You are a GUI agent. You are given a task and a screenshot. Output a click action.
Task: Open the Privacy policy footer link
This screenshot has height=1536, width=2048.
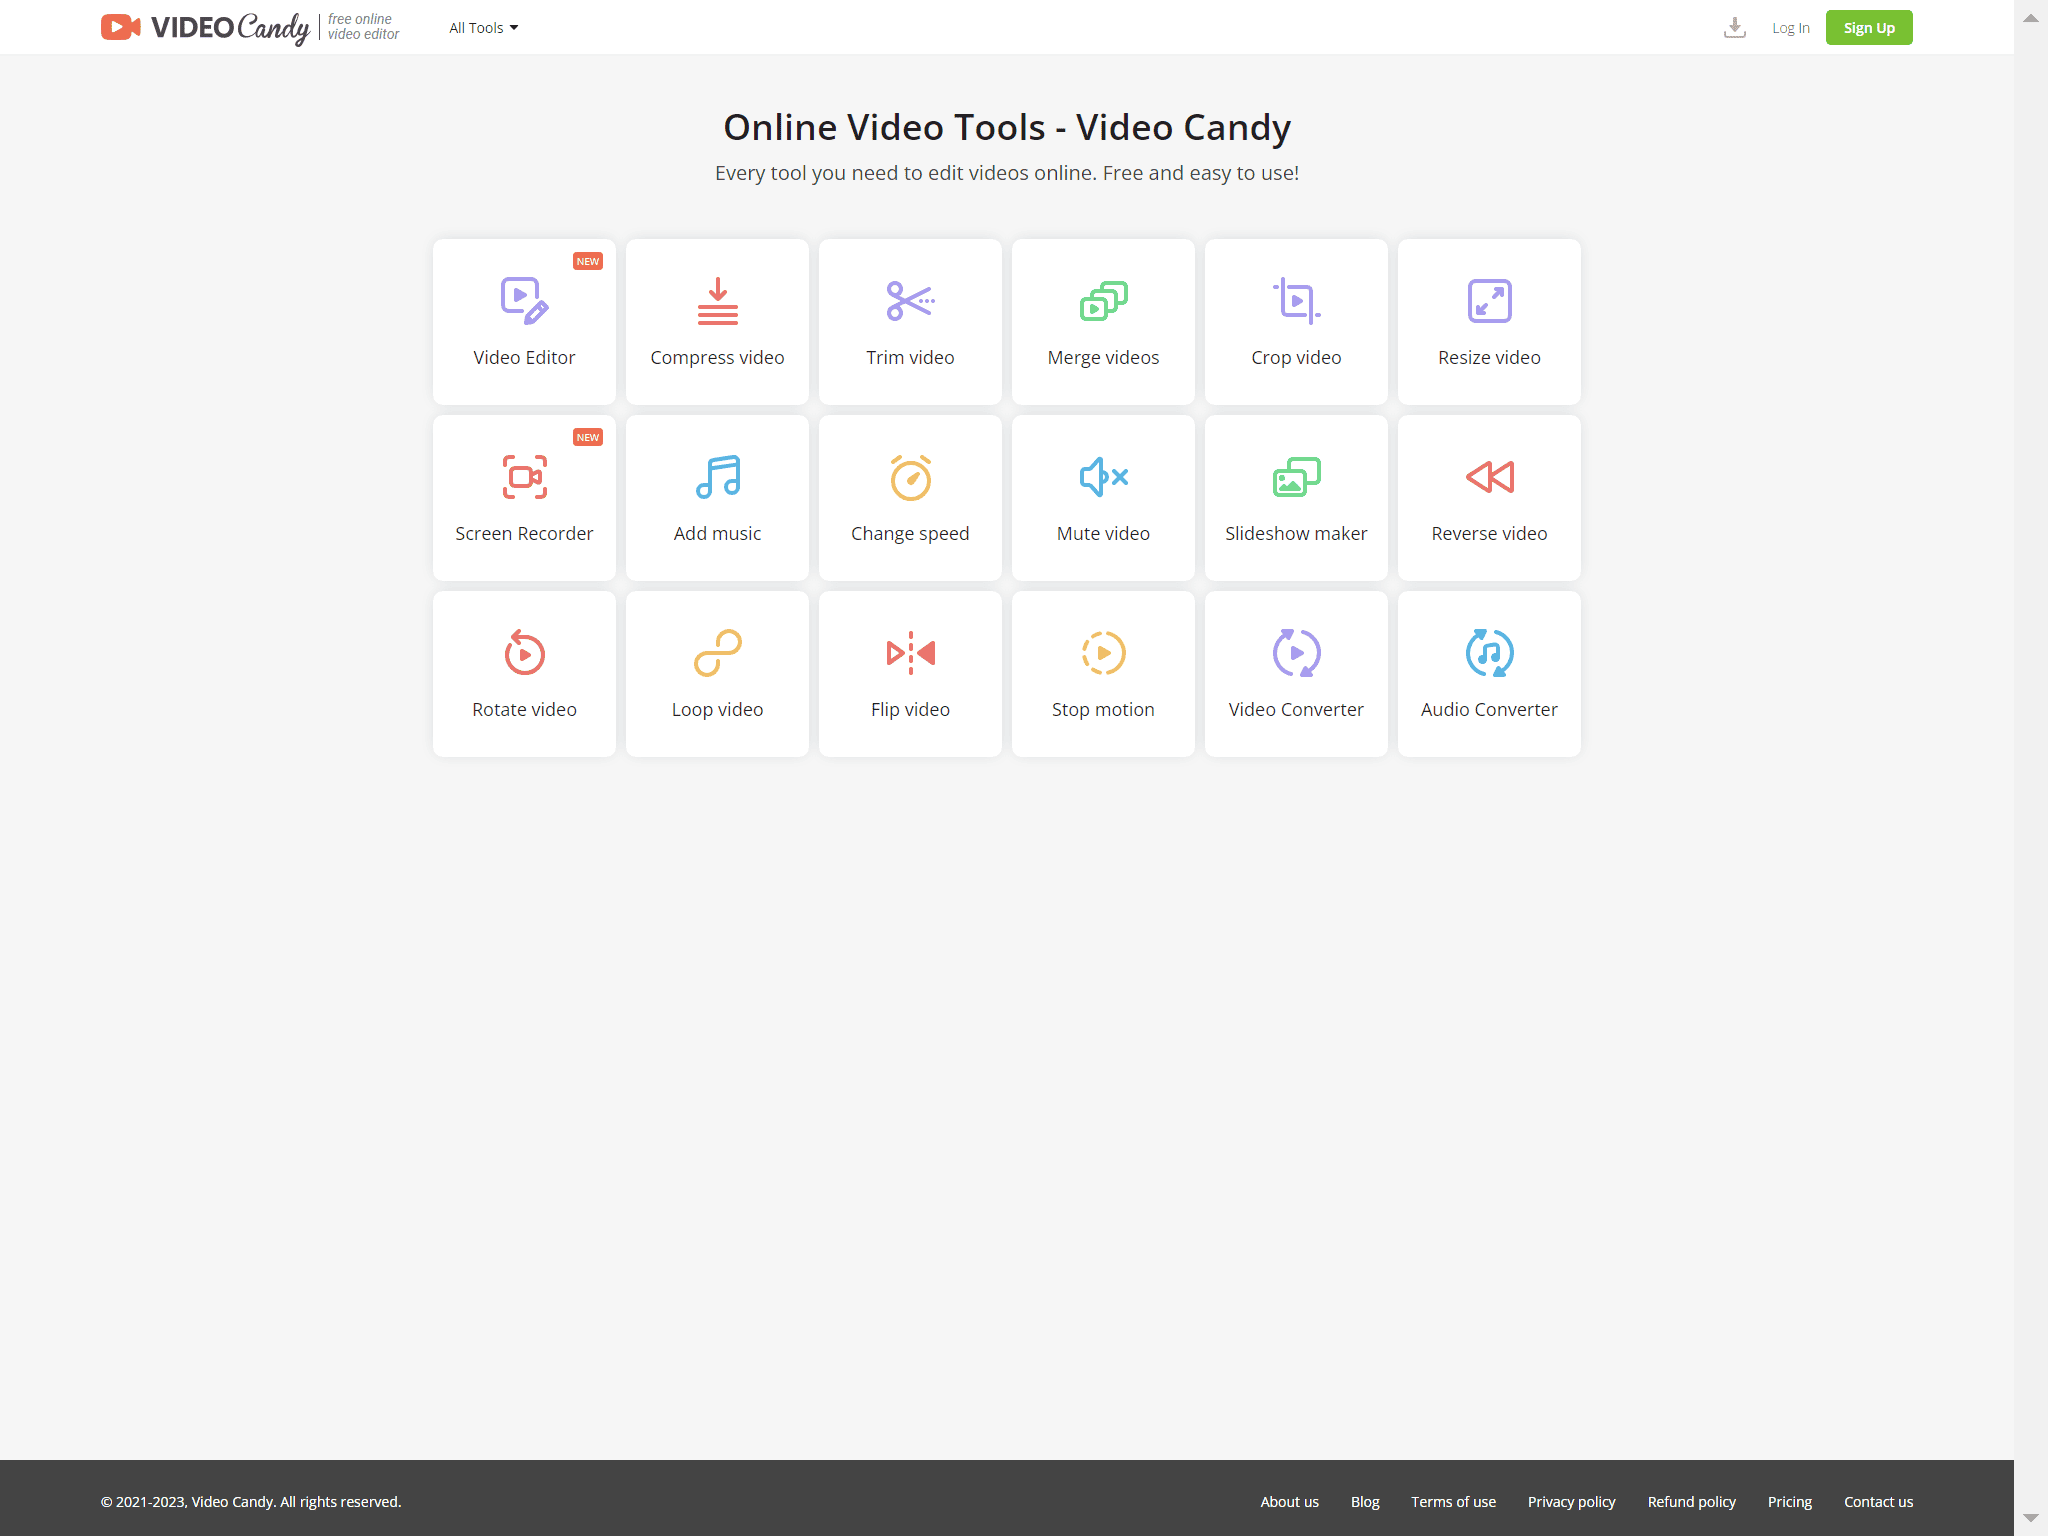tap(1571, 1502)
